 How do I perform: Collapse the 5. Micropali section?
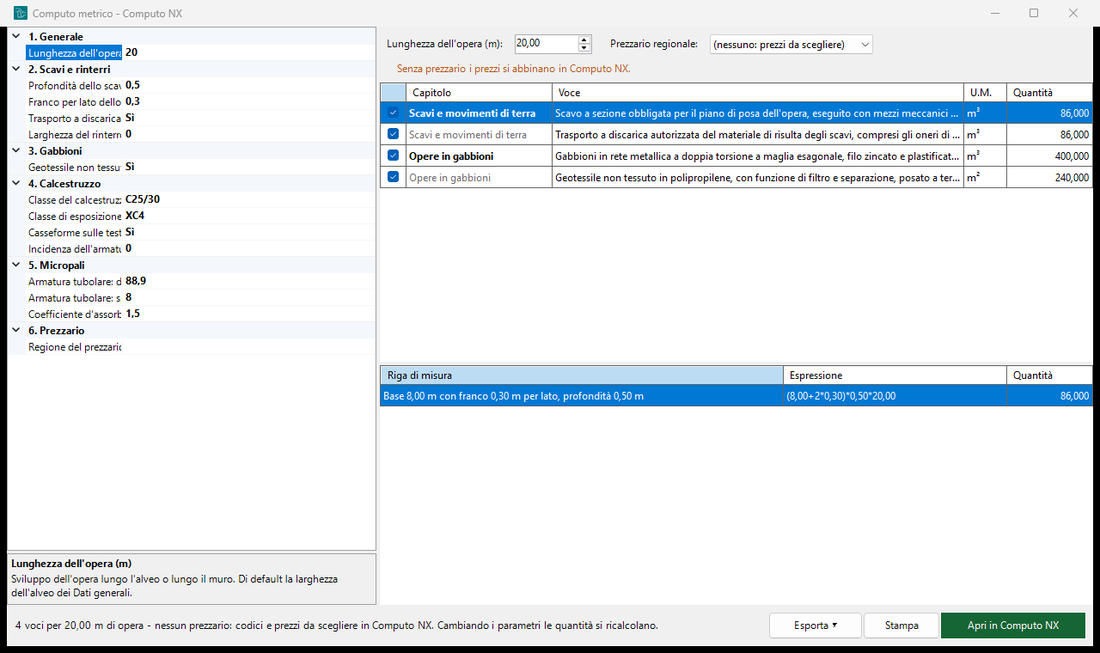pos(16,265)
